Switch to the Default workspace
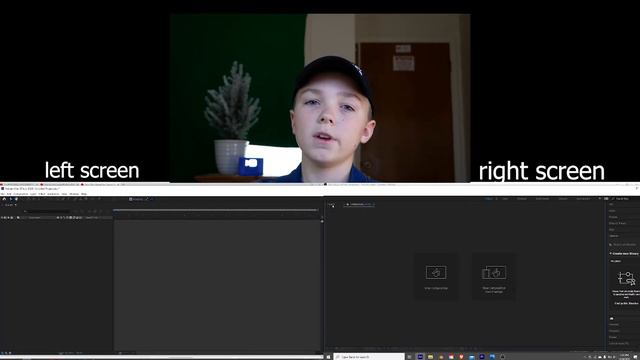This screenshot has height=360, width=640. pyautogui.click(x=489, y=199)
